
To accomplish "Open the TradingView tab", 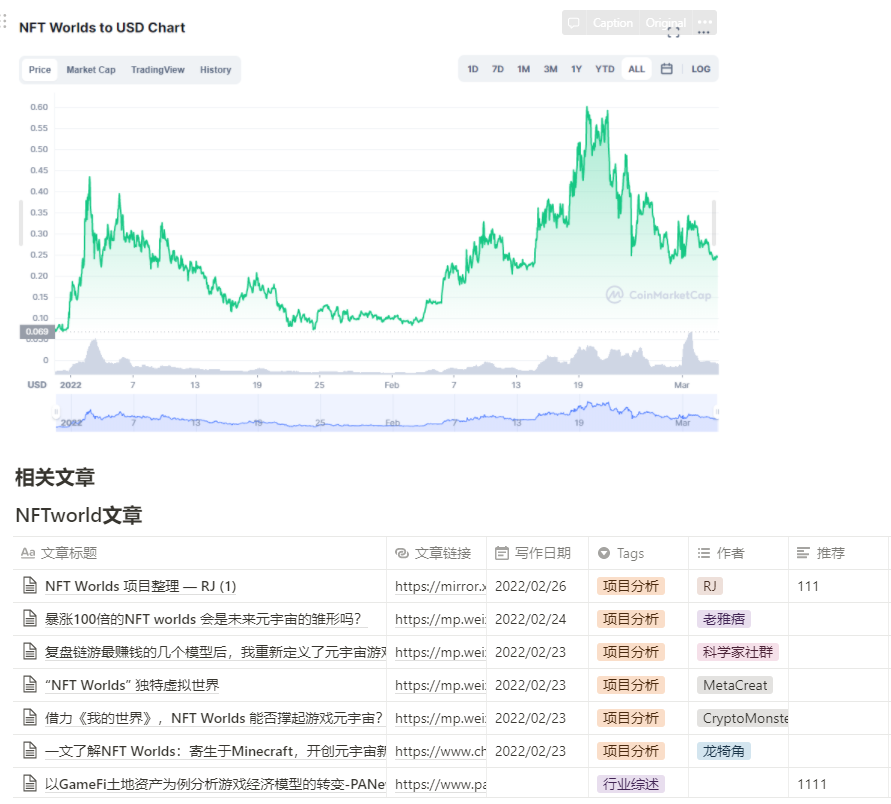I will (x=157, y=69).
